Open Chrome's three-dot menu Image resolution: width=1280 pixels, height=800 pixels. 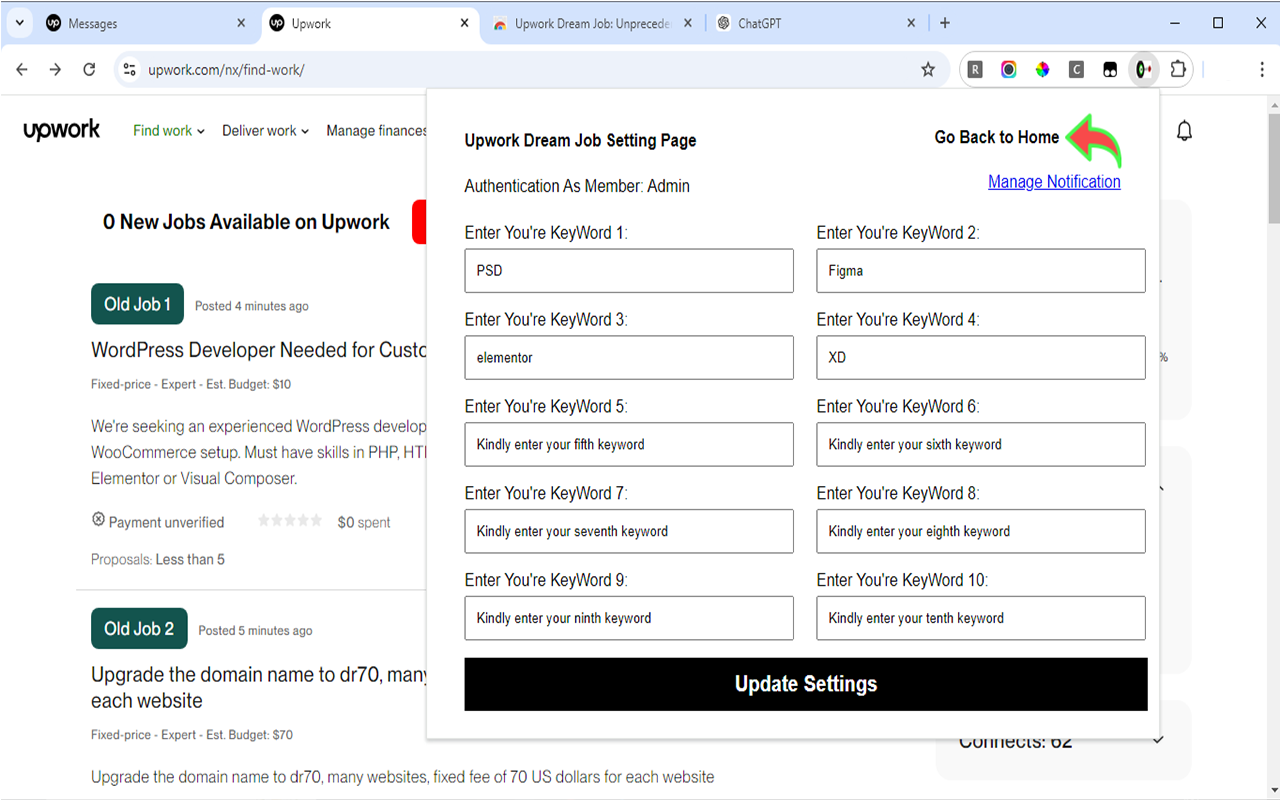(1262, 69)
